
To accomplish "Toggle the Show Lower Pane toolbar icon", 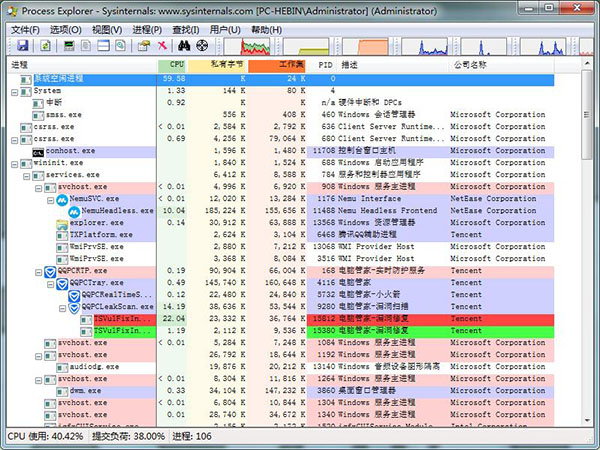I will point(102,46).
